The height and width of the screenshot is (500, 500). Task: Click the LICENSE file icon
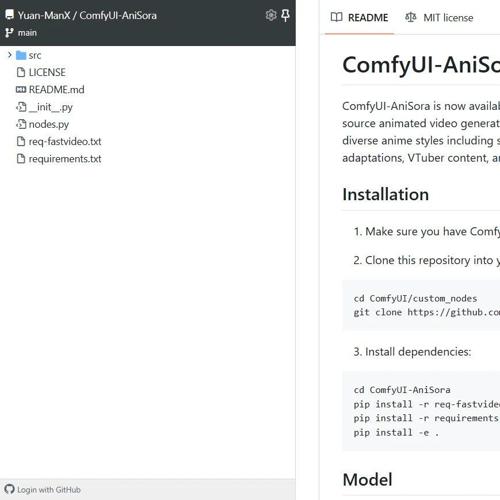pos(21,72)
